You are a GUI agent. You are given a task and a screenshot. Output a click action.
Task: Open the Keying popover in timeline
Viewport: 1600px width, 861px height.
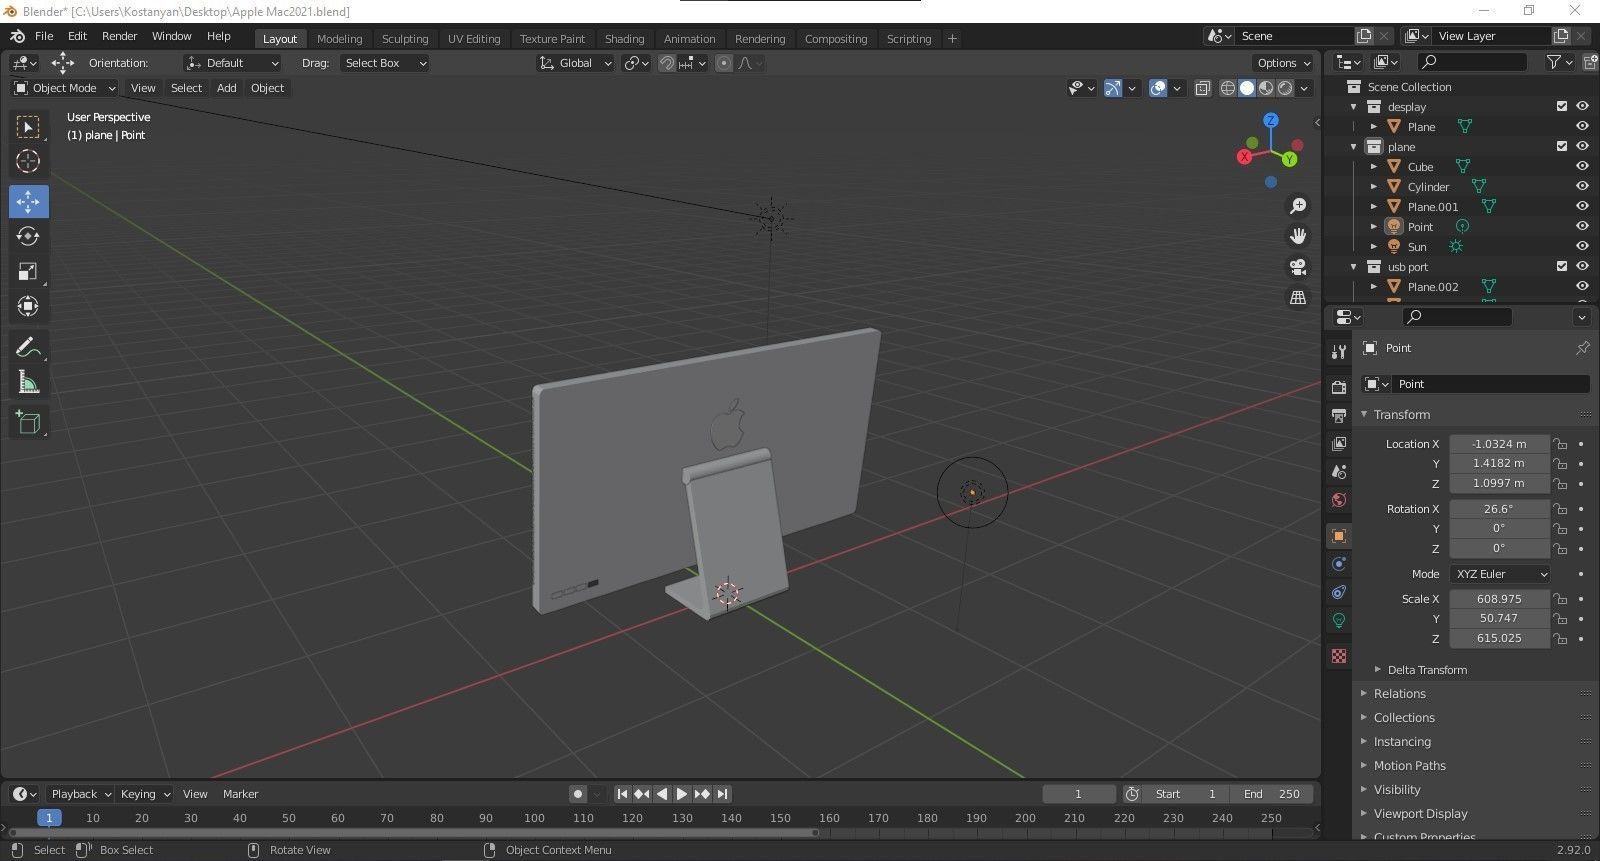(x=145, y=794)
